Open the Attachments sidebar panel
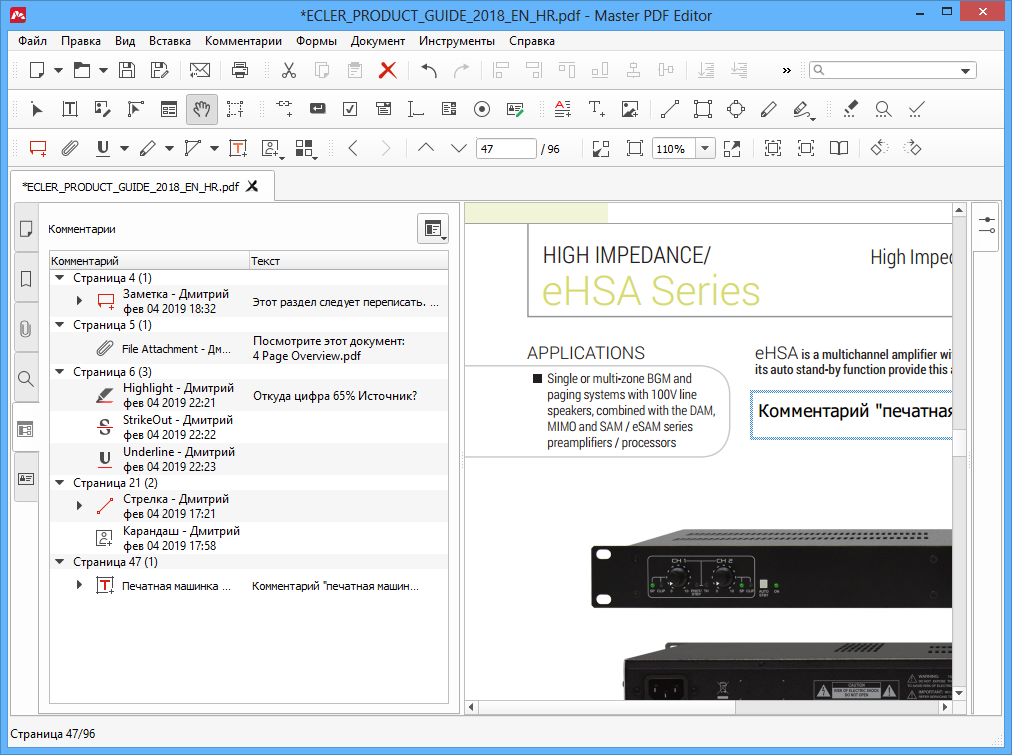 [x=26, y=329]
